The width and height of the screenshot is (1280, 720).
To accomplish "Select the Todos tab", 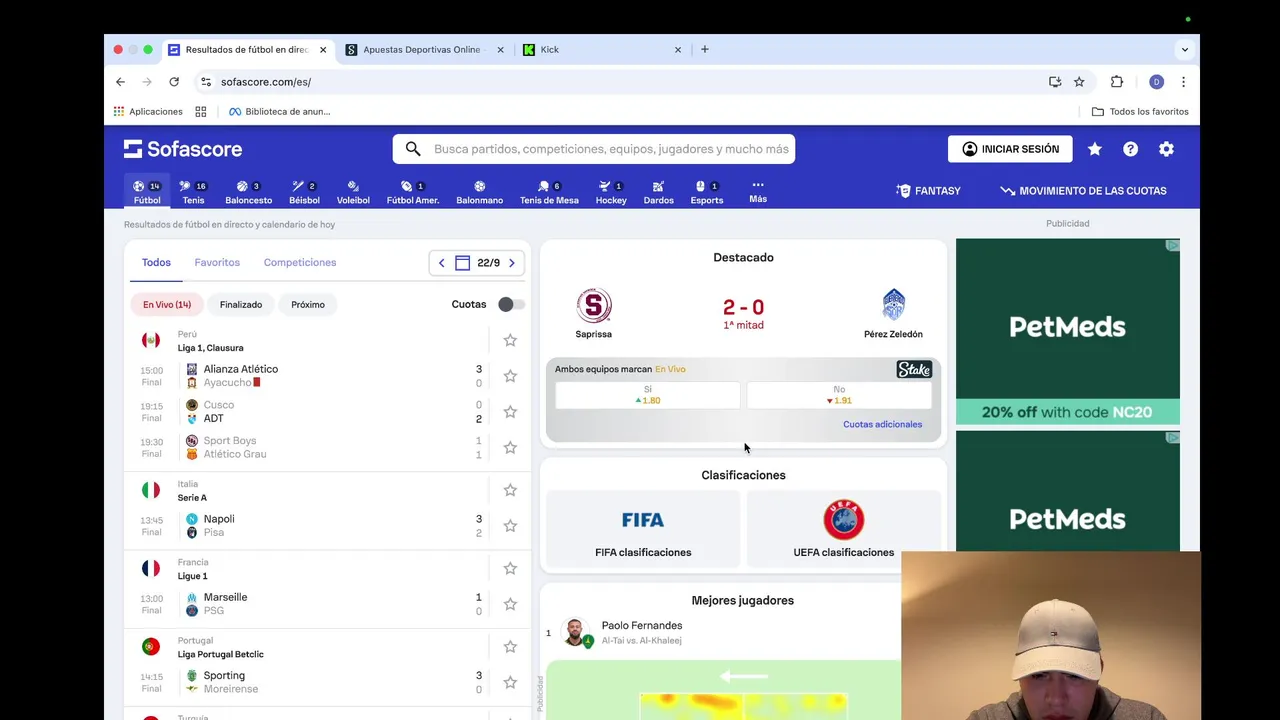I will (156, 262).
